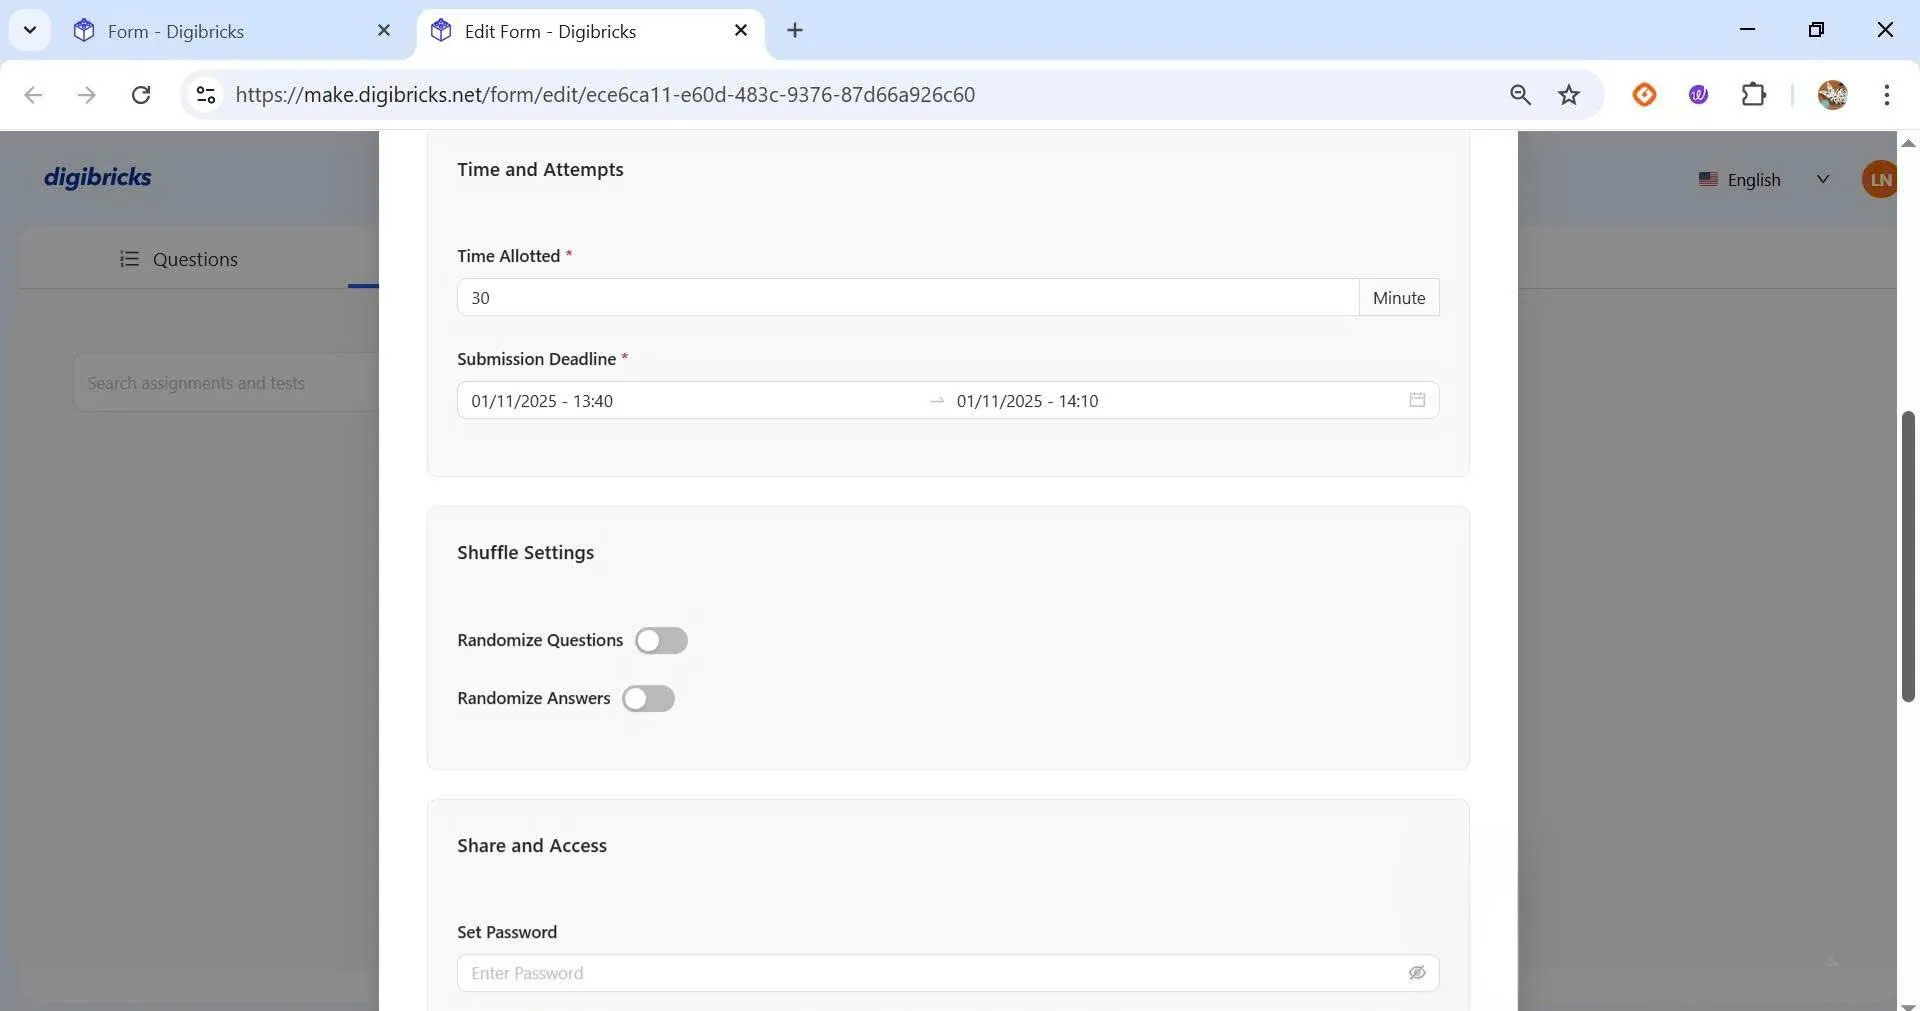Open the Questions tab
Viewport: 1920px width, 1011px height.
(180, 259)
